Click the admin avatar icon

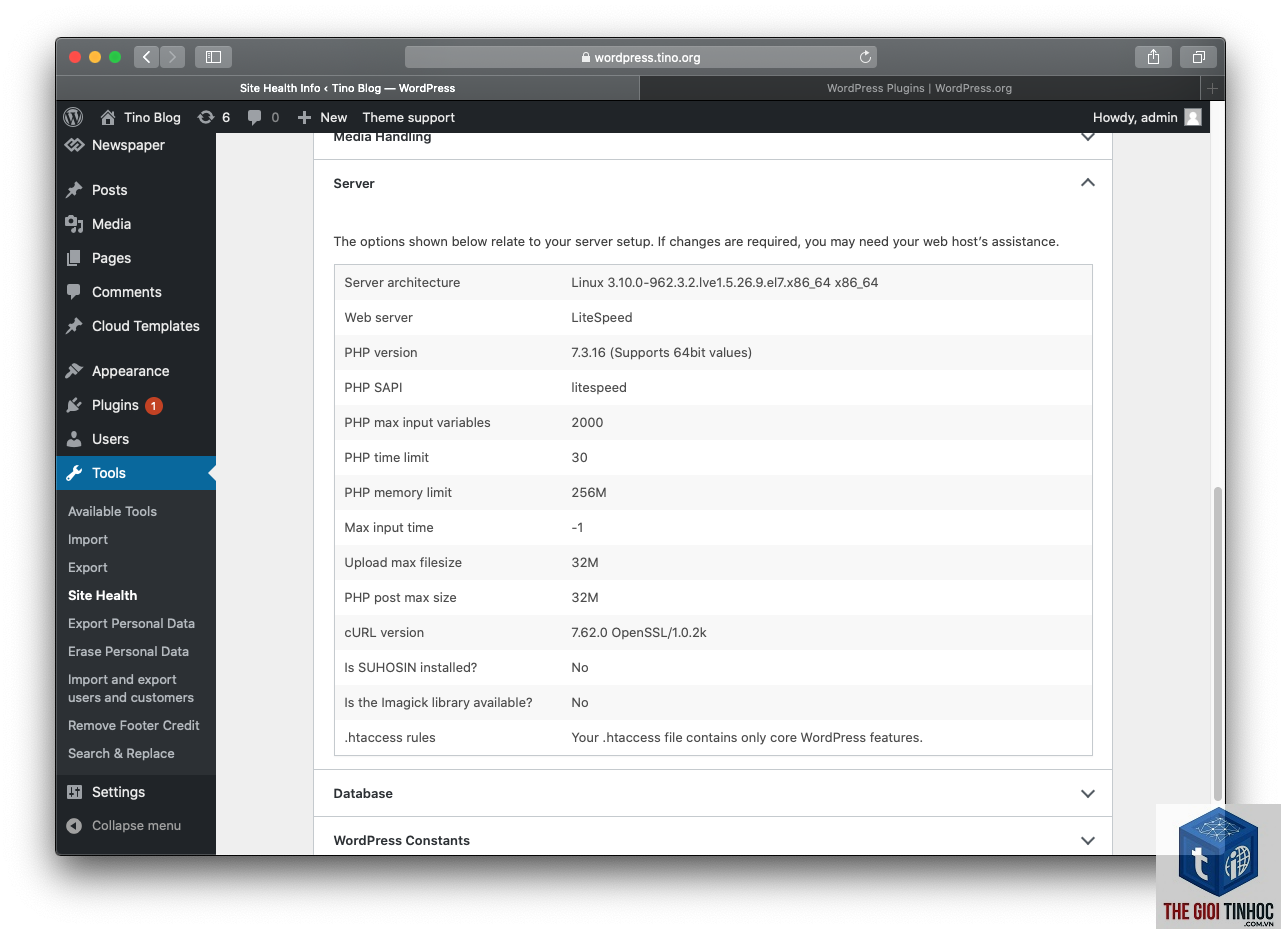pyautogui.click(x=1193, y=117)
